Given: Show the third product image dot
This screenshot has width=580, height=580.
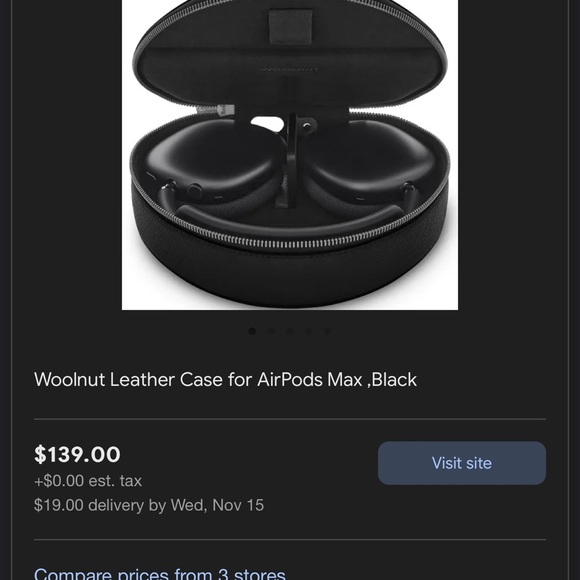Looking at the screenshot, I should click(290, 331).
